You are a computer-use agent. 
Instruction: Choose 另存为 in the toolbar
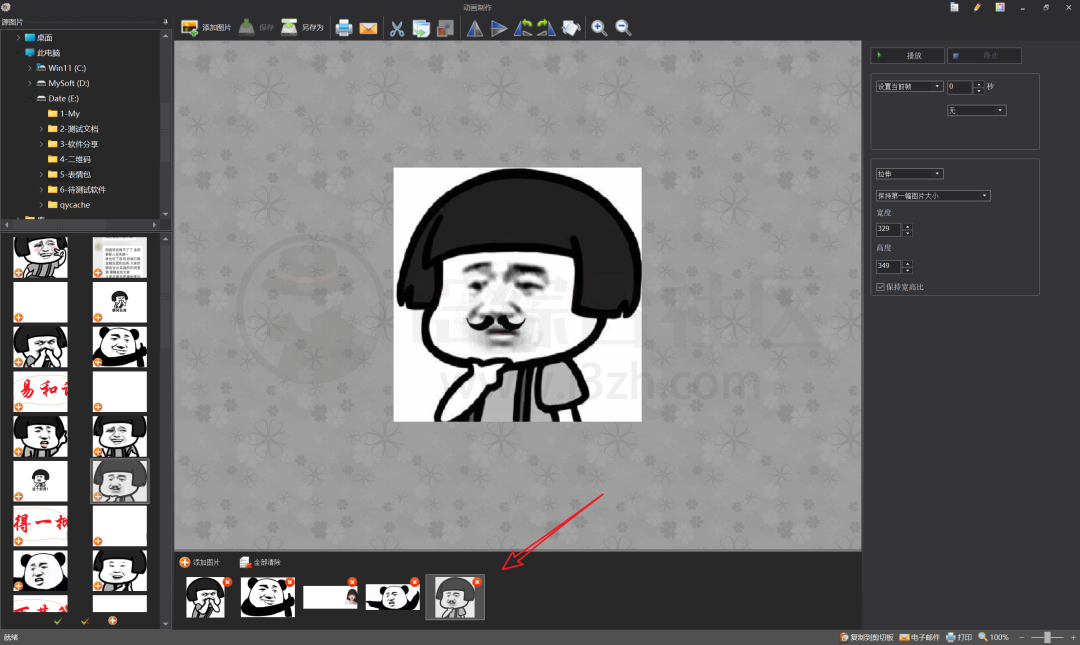point(302,28)
